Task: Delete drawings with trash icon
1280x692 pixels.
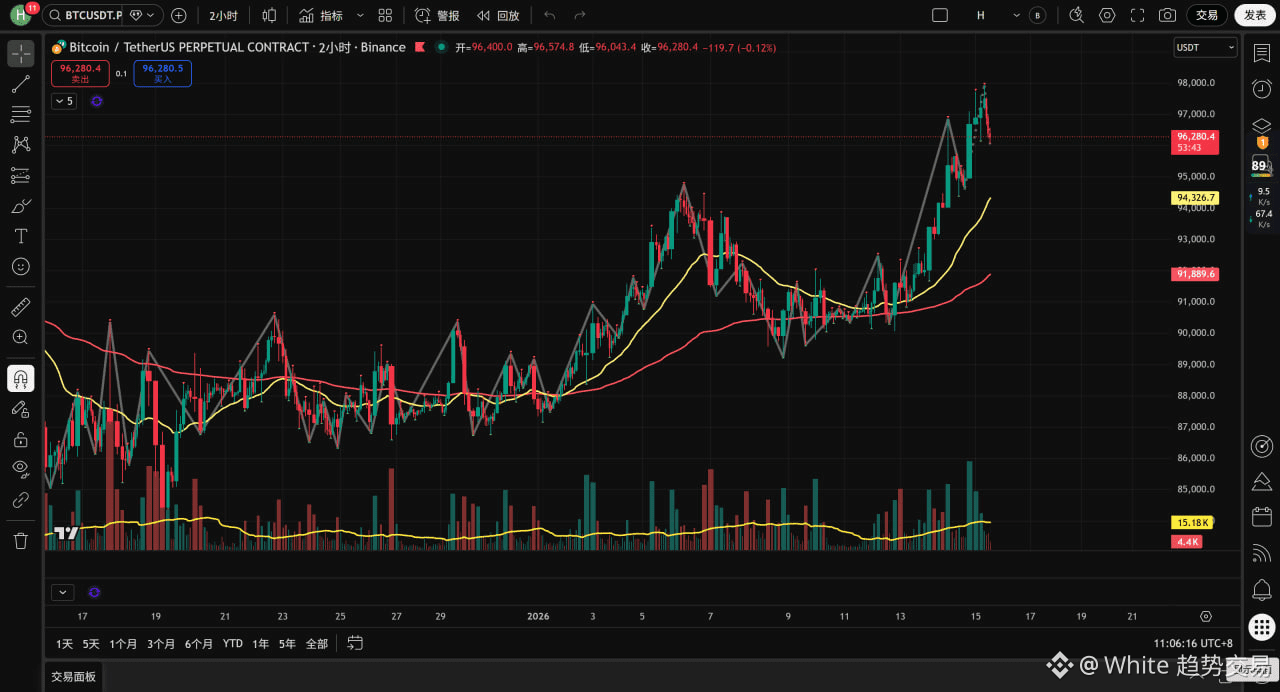Action: coord(21,541)
